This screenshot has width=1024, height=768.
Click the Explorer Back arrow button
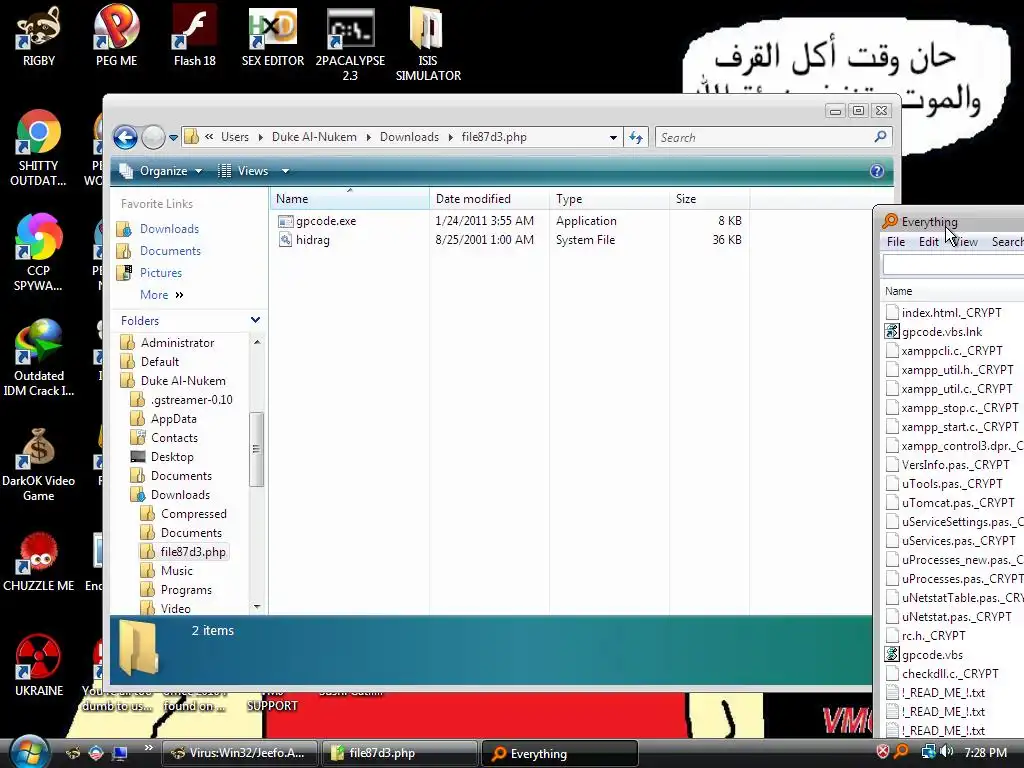click(x=125, y=137)
